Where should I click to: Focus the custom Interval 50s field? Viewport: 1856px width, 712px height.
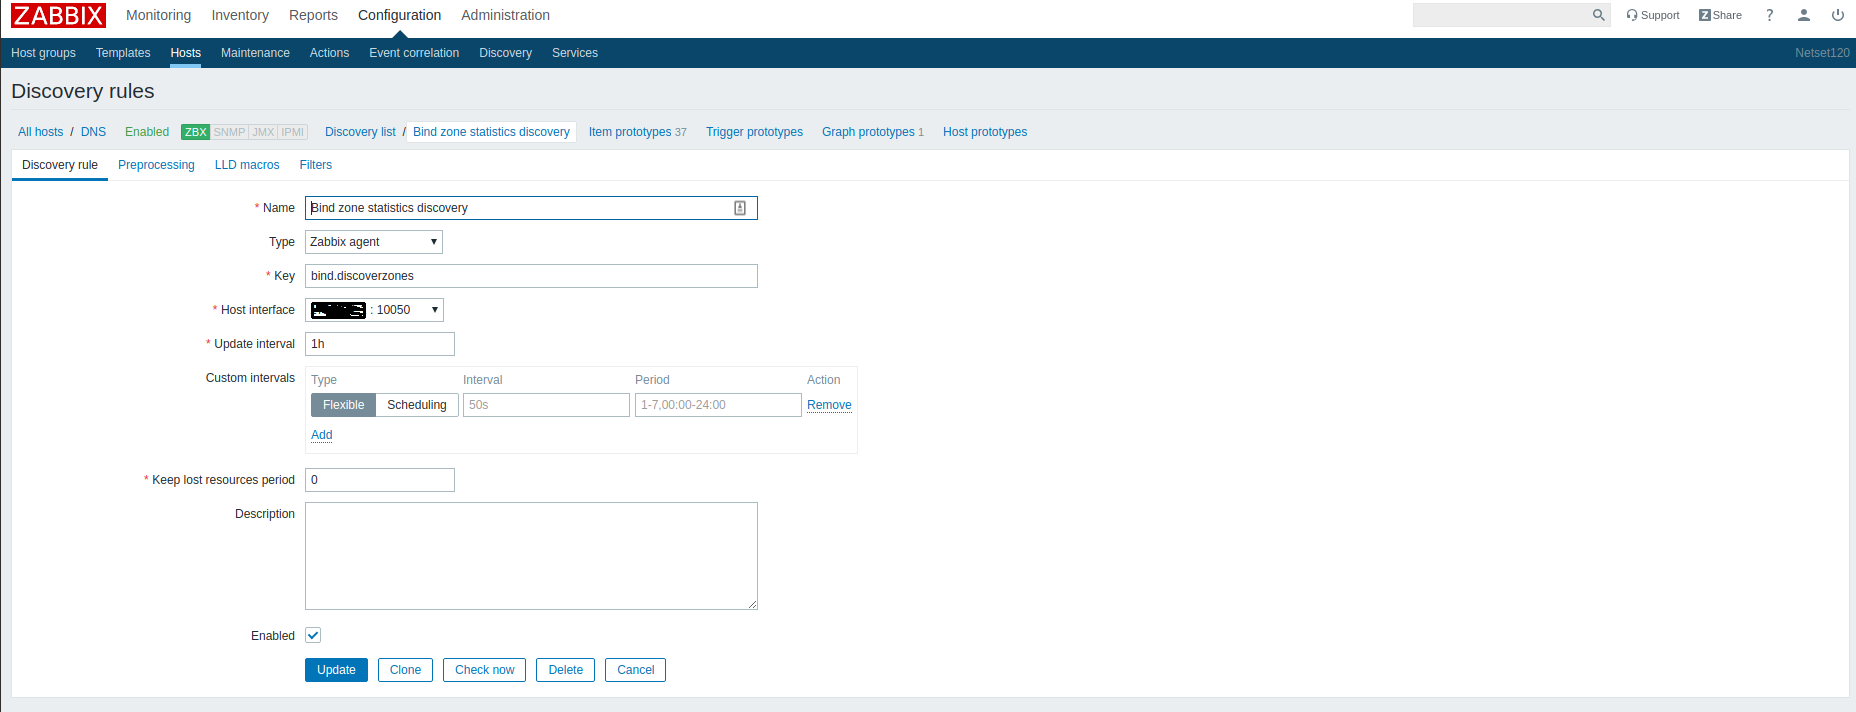pyautogui.click(x=546, y=405)
